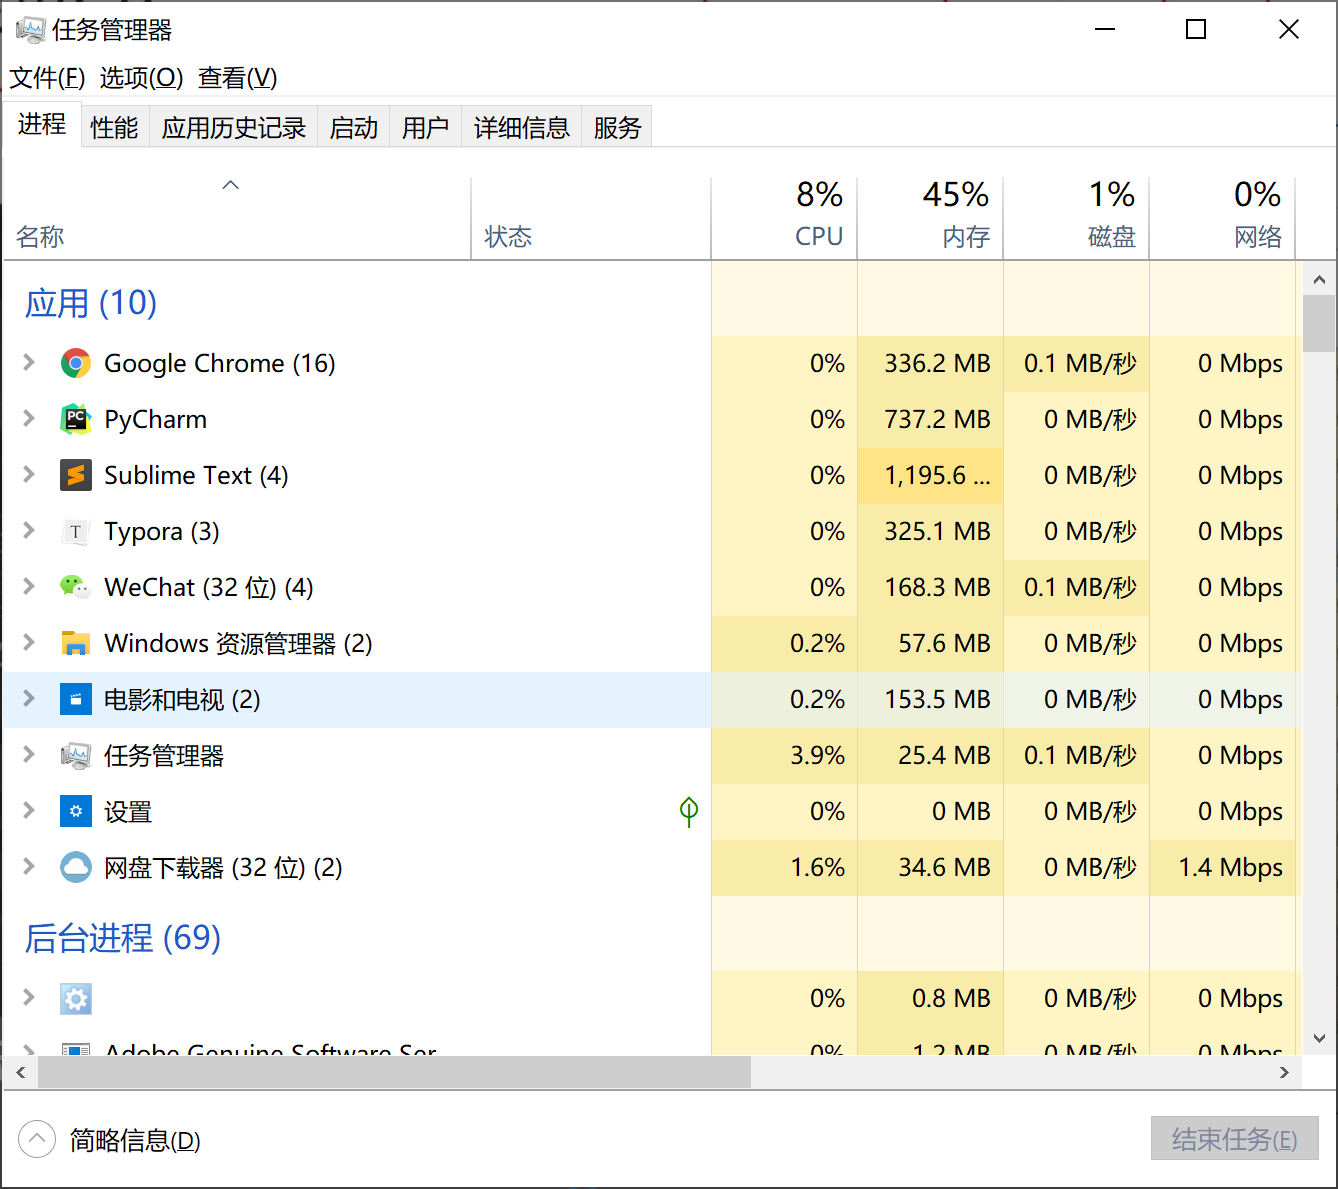Viewport: 1338px width, 1189px height.
Task: Open the 查看(V) menu
Action: (238, 78)
